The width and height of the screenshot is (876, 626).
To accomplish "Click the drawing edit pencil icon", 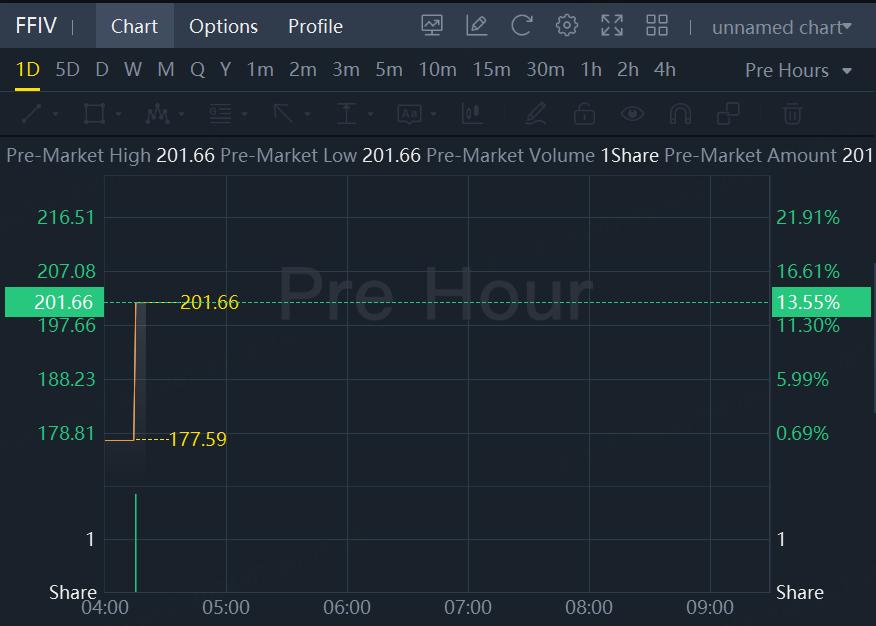I will pos(477,26).
